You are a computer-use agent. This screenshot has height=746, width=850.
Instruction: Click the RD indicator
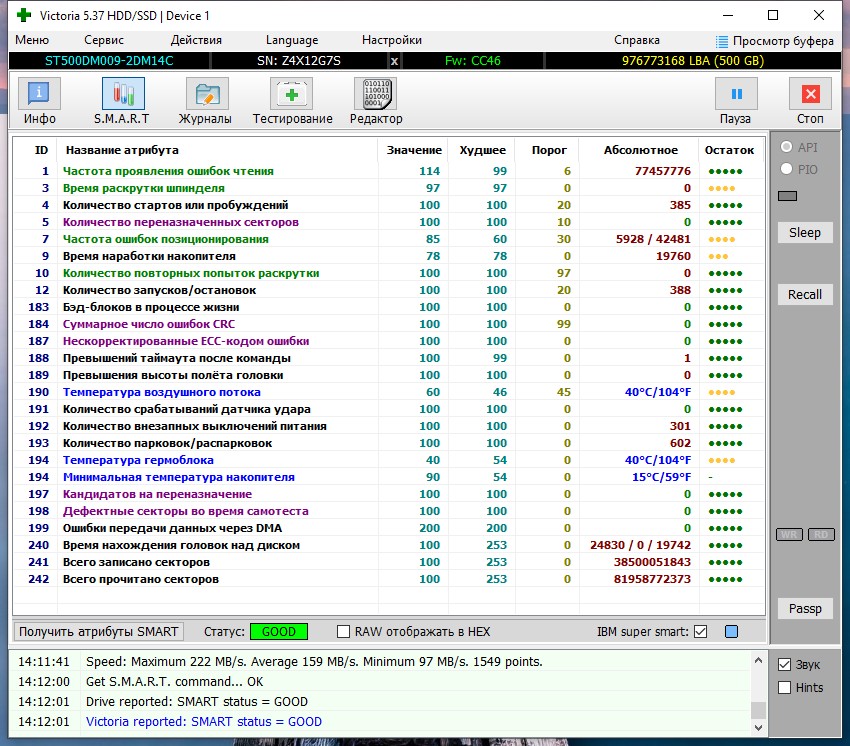click(x=821, y=535)
